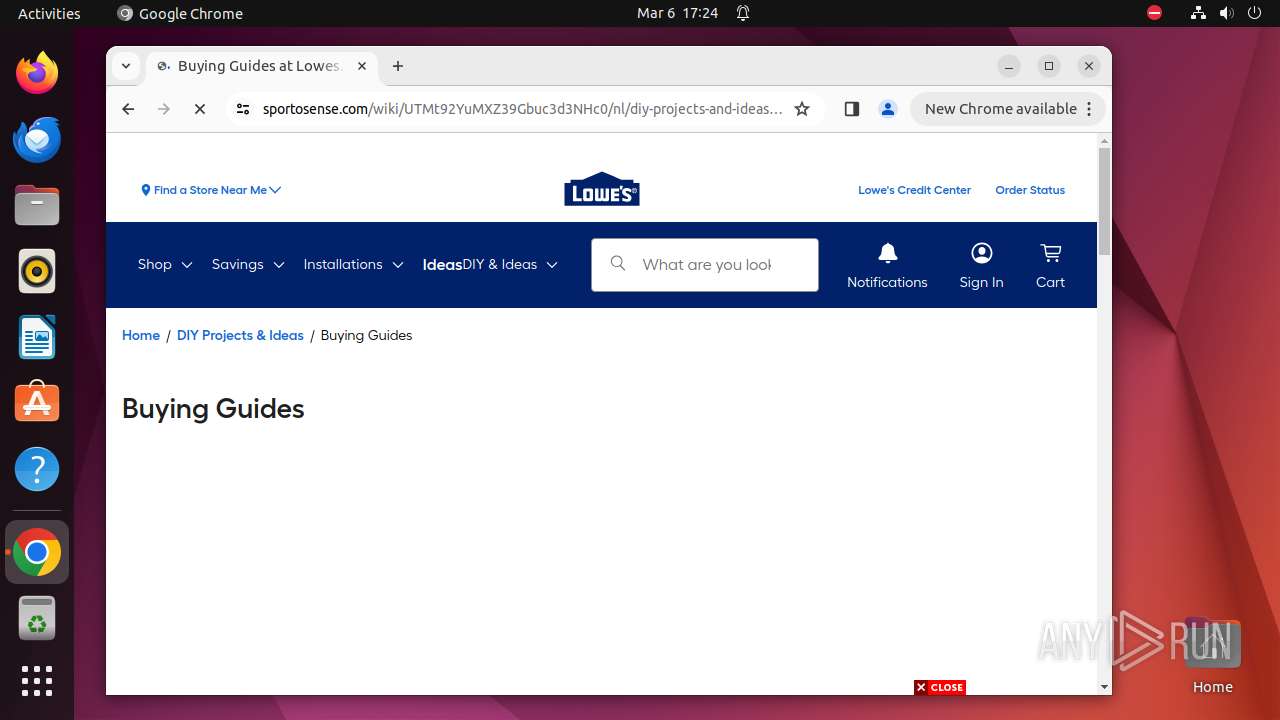Open the Help icon in dock
This screenshot has width=1280, height=720.
coord(37,468)
